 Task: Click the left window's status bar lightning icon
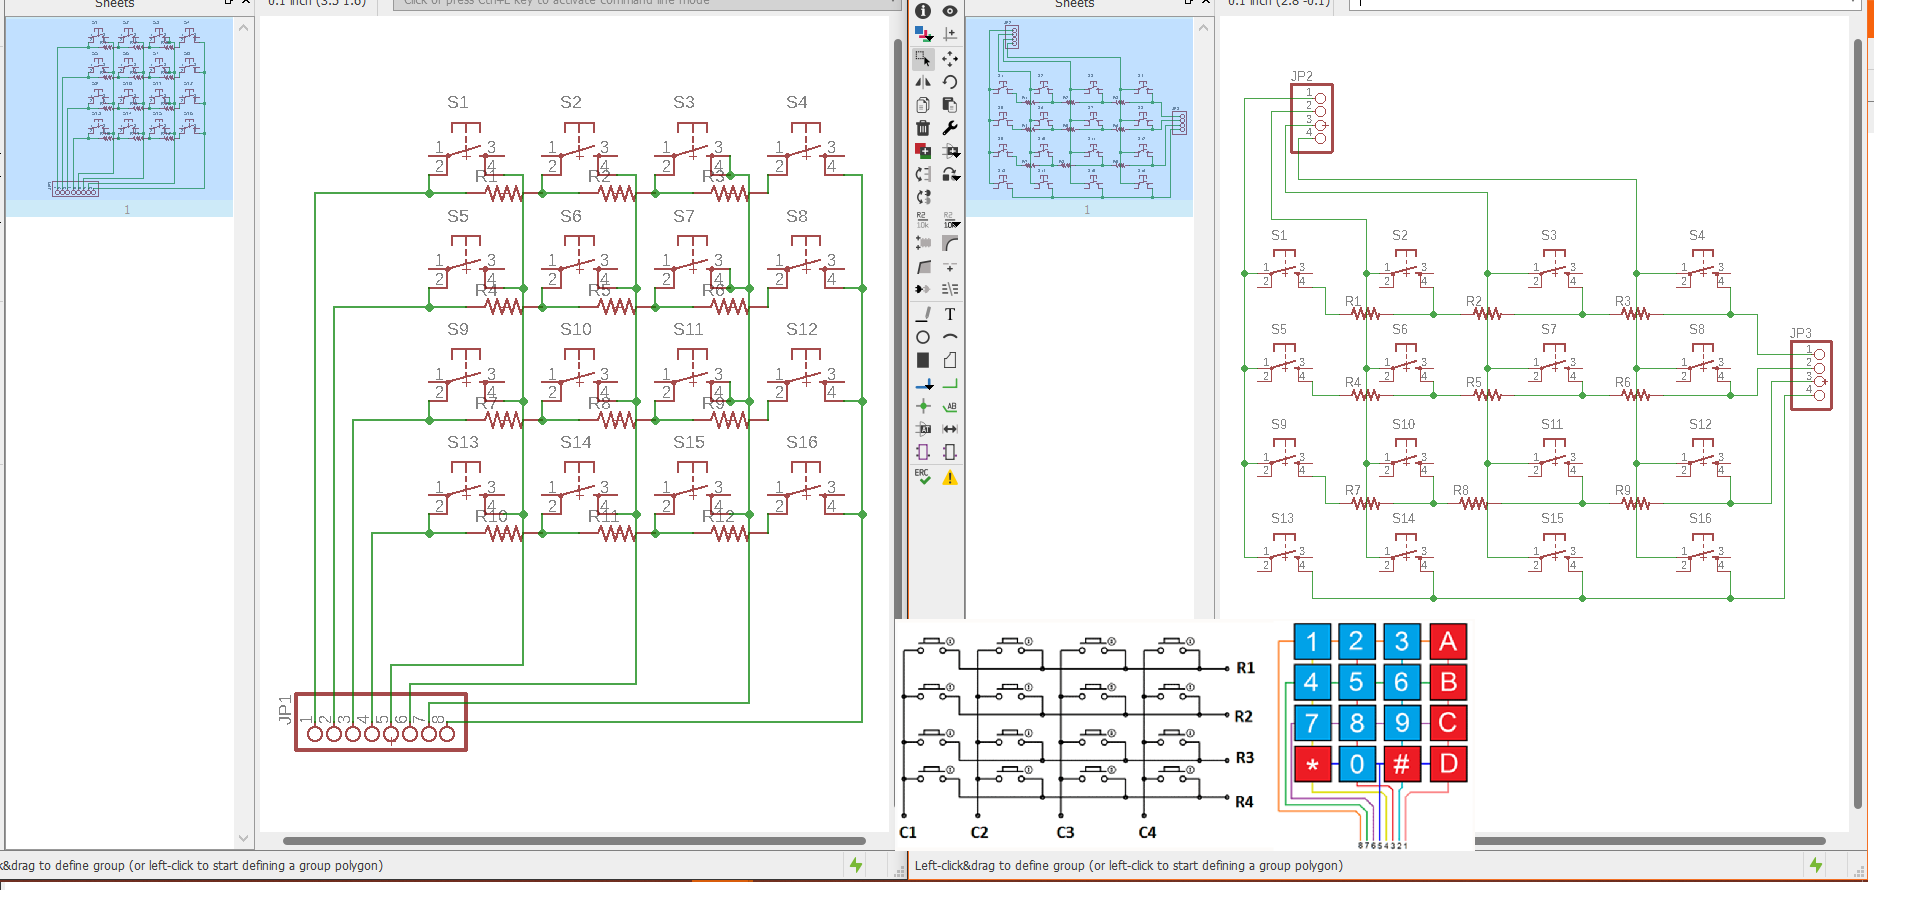click(x=856, y=865)
